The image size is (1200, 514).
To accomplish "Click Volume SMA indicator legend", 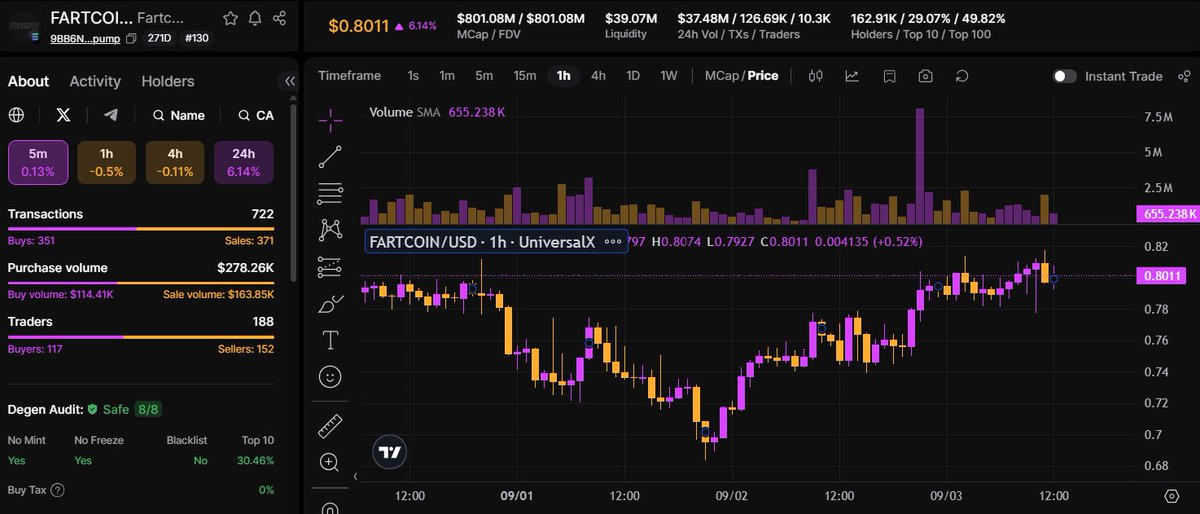I will [437, 113].
